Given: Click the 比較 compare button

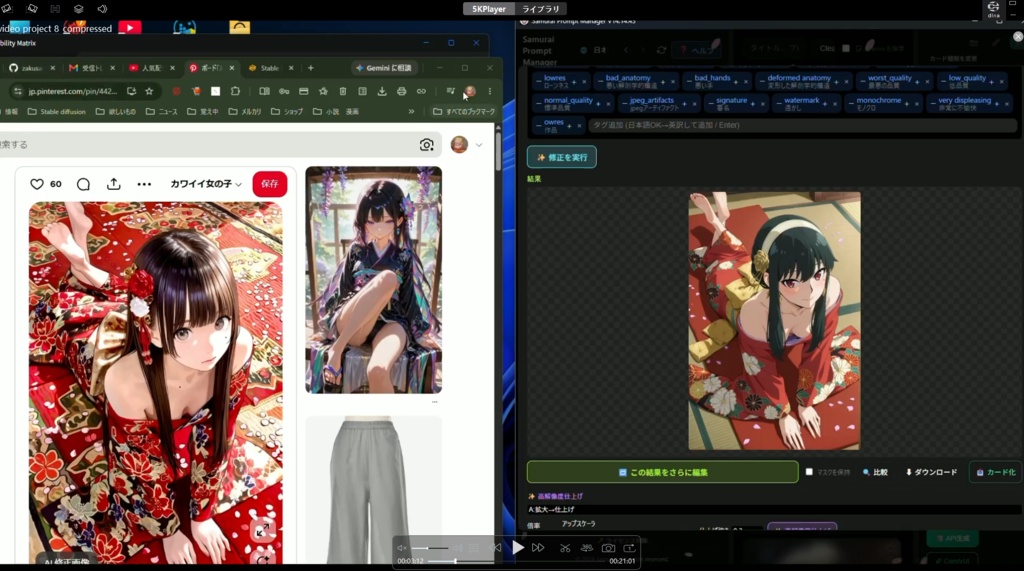Looking at the screenshot, I should pos(875,472).
